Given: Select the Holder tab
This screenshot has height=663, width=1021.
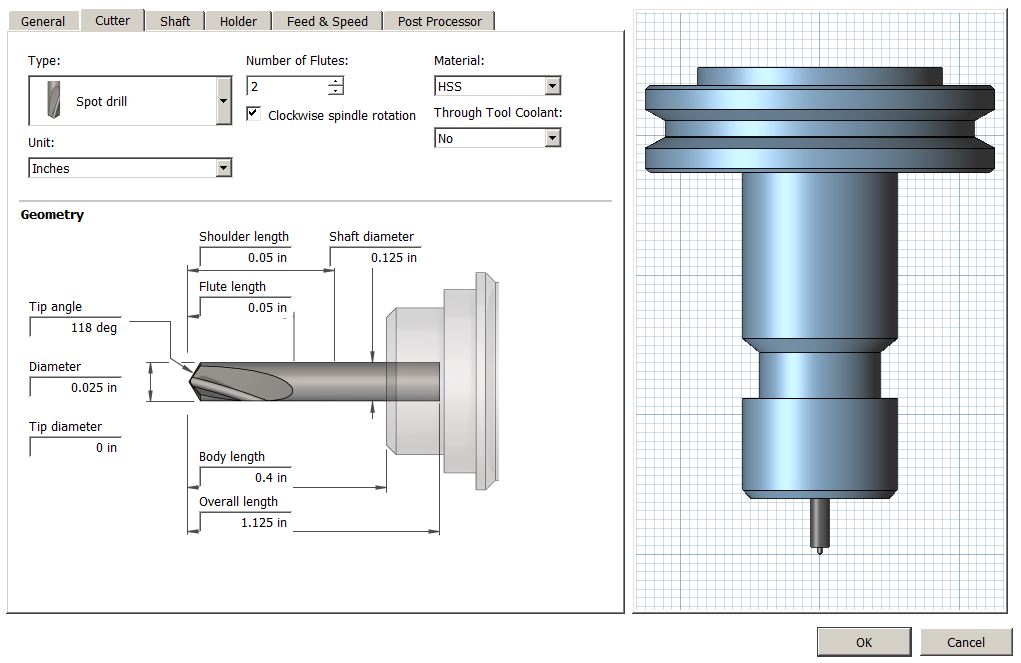Looking at the screenshot, I should [x=238, y=21].
